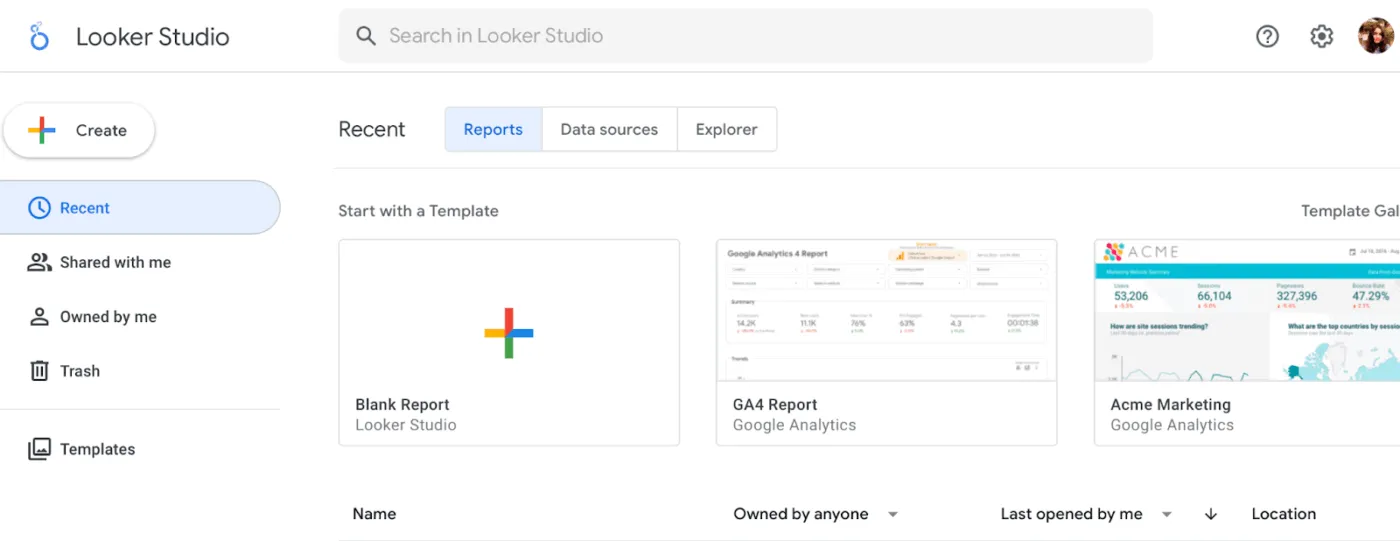The width and height of the screenshot is (1400, 541).
Task: Open the Acme Marketing template thumbnail
Action: [1247, 310]
